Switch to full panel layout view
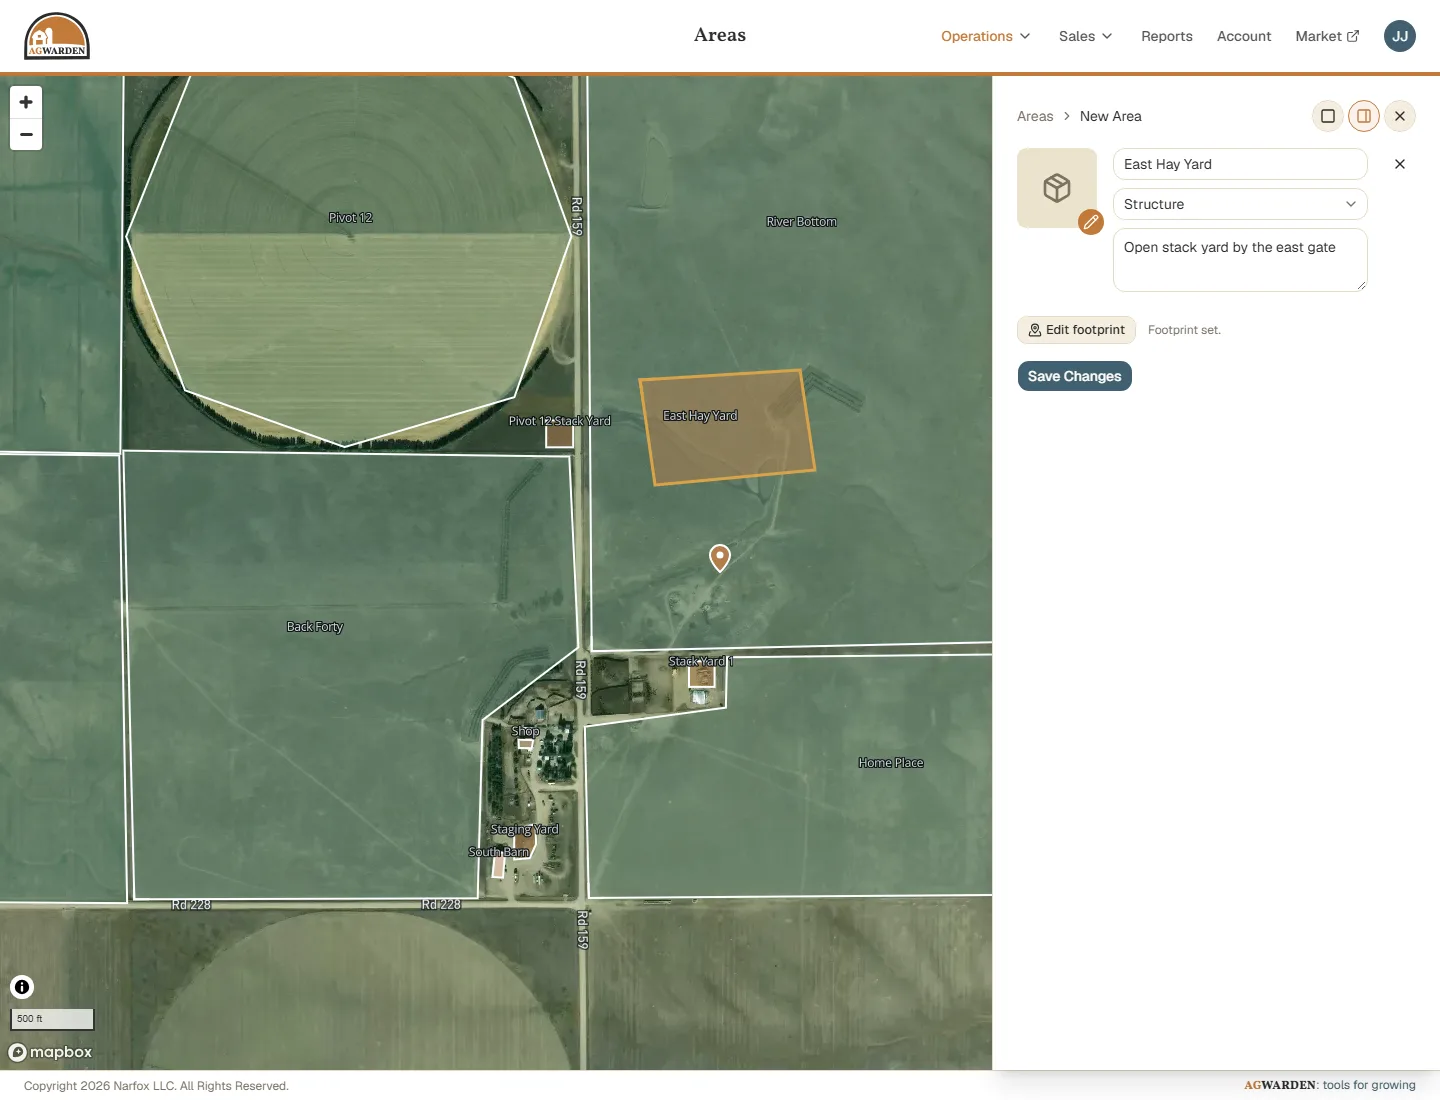This screenshot has width=1440, height=1100. [1328, 116]
